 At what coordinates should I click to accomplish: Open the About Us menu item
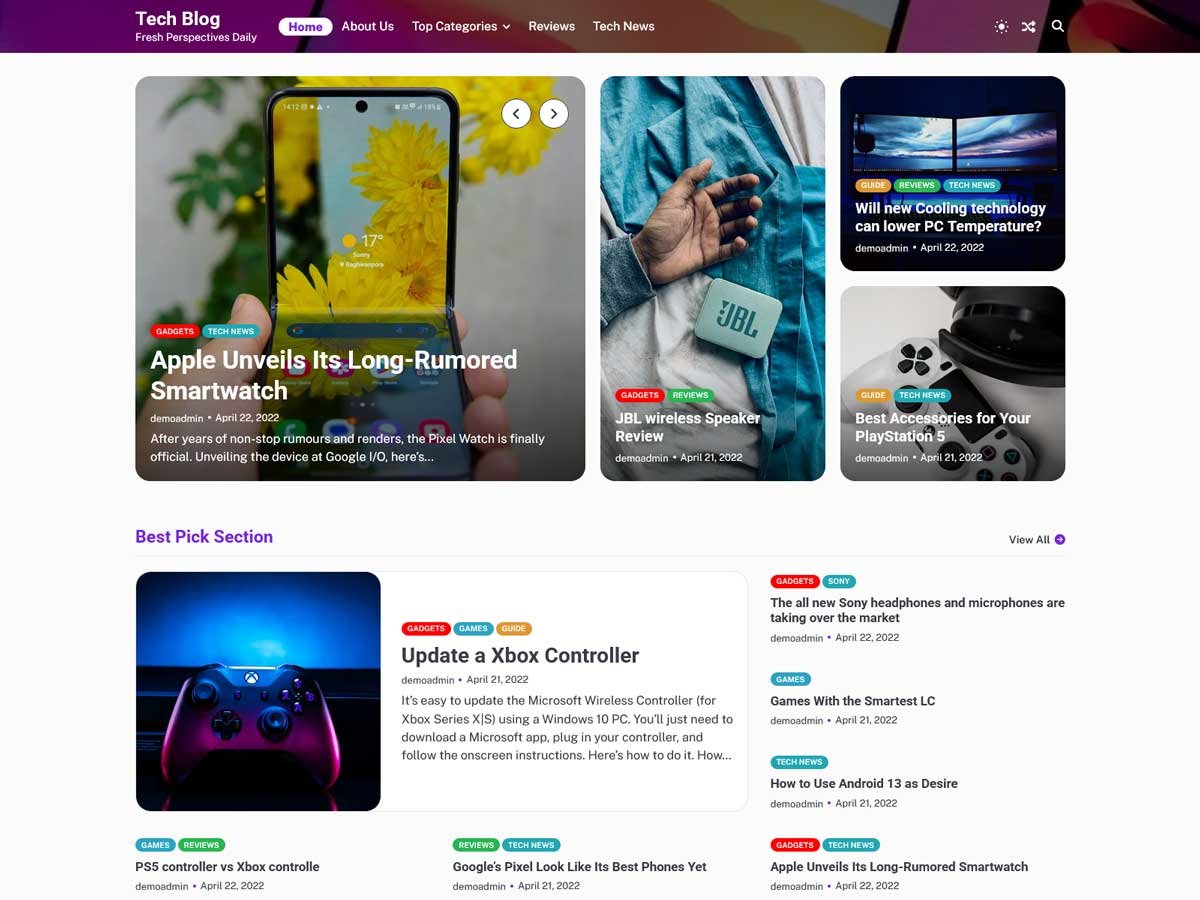[367, 26]
